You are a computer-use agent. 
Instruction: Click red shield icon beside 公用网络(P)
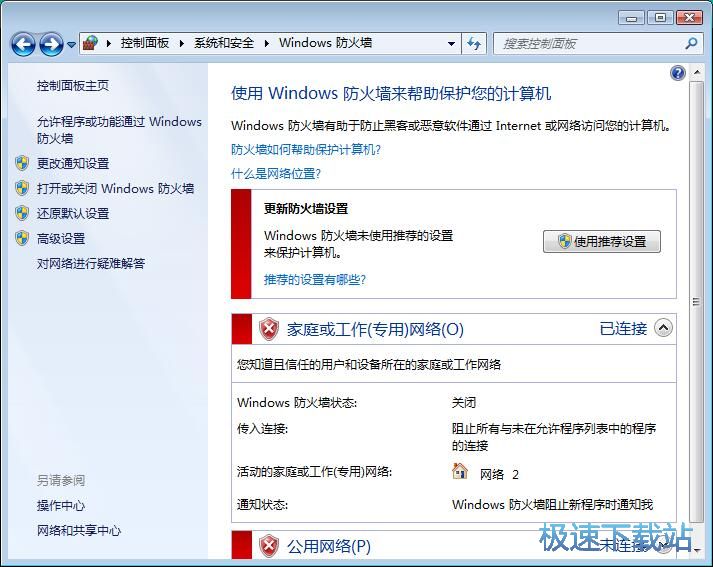click(x=269, y=546)
